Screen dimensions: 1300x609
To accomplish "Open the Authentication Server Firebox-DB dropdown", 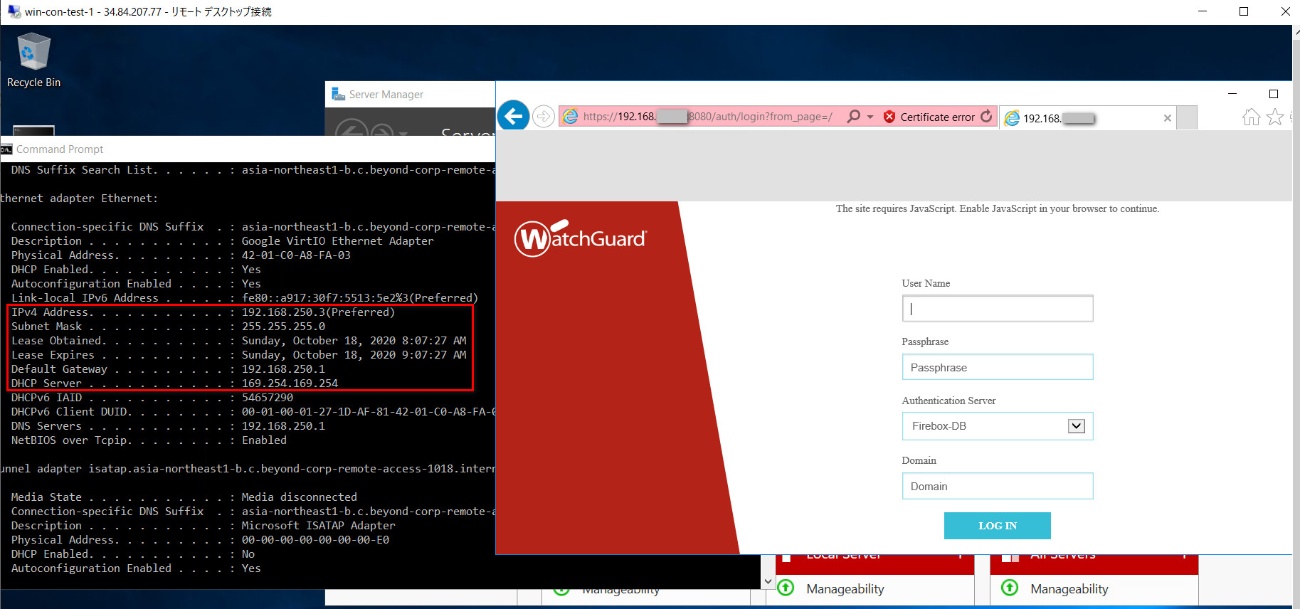I will click(997, 426).
